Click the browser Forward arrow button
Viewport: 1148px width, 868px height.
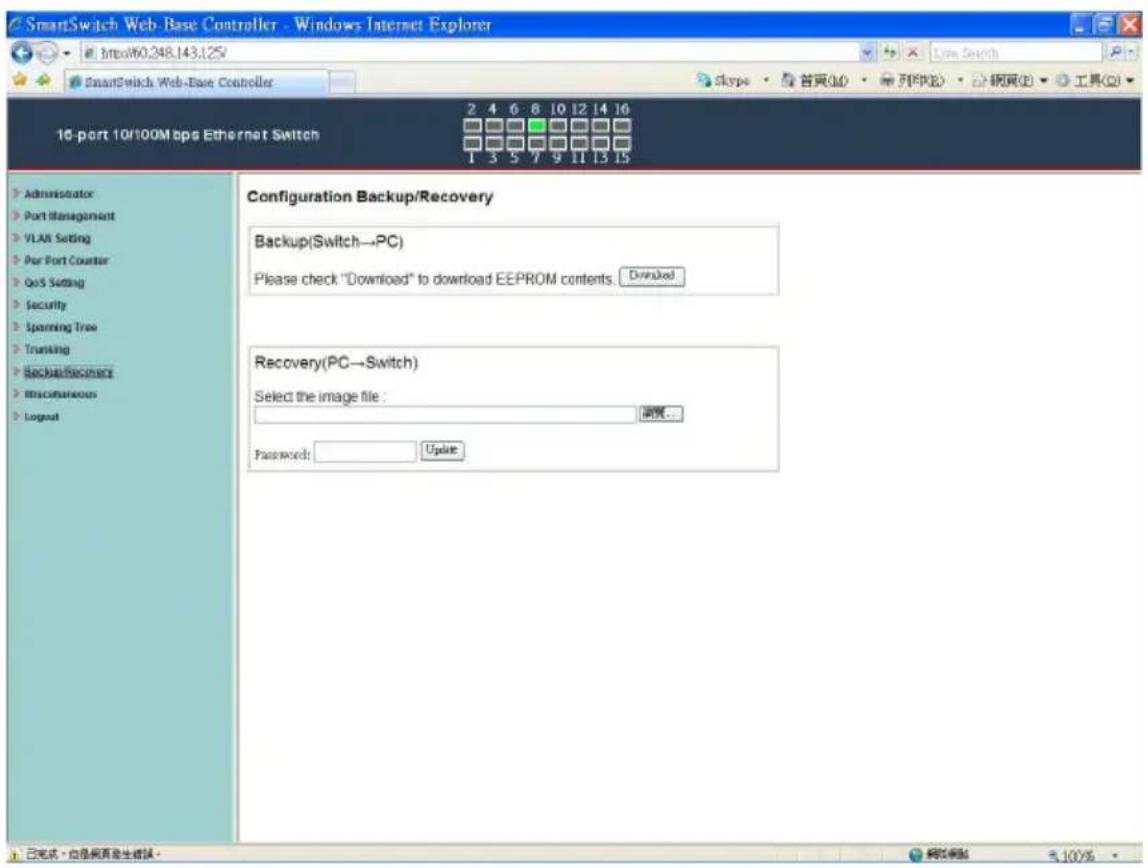click(x=46, y=53)
